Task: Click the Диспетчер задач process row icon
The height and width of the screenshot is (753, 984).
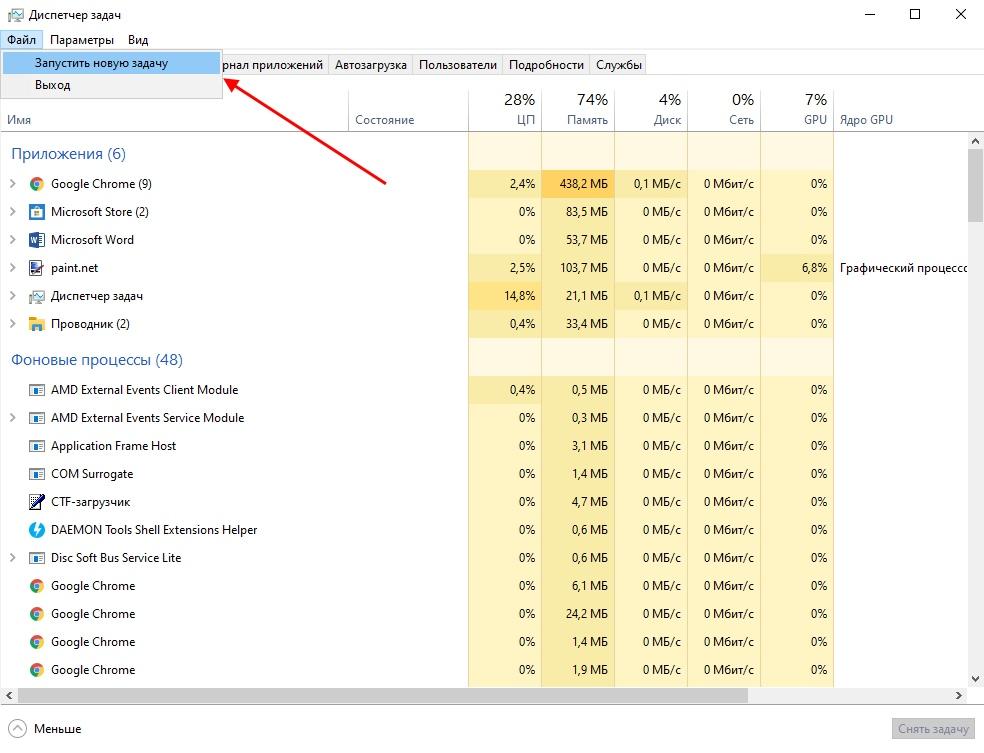Action: click(37, 296)
